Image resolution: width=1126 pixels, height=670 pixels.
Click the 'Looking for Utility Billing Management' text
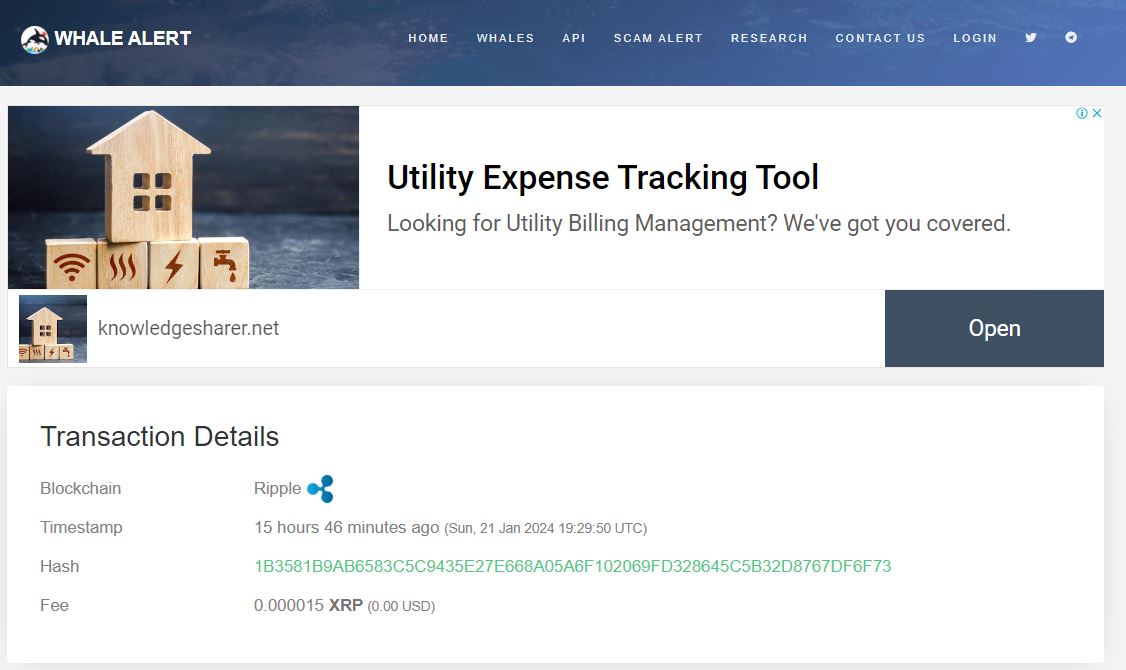tap(699, 223)
